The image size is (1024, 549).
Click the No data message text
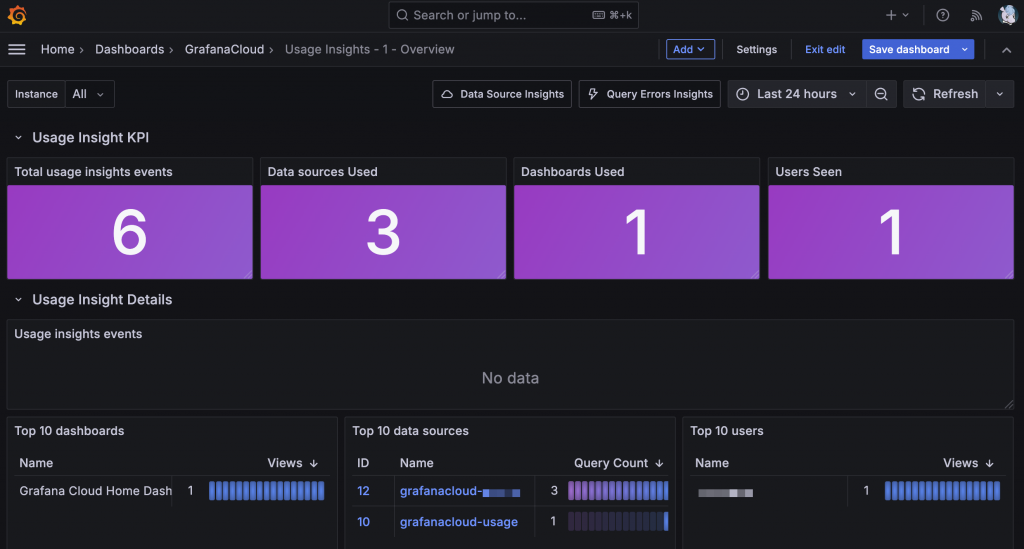tap(510, 378)
